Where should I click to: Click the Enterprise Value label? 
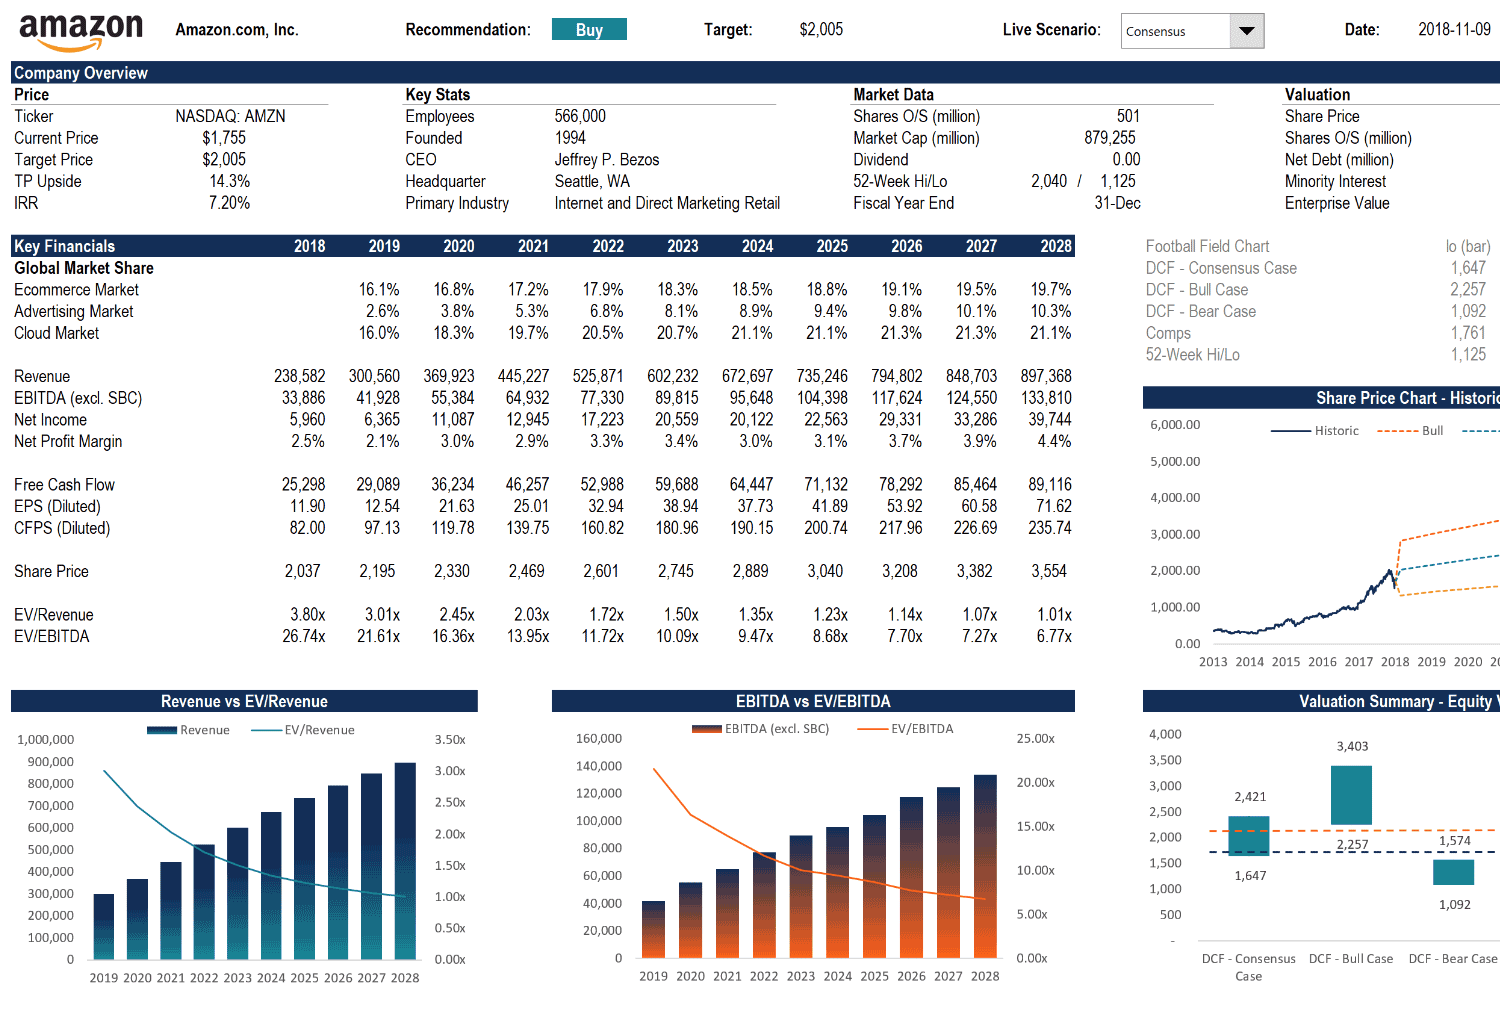click(x=1337, y=203)
